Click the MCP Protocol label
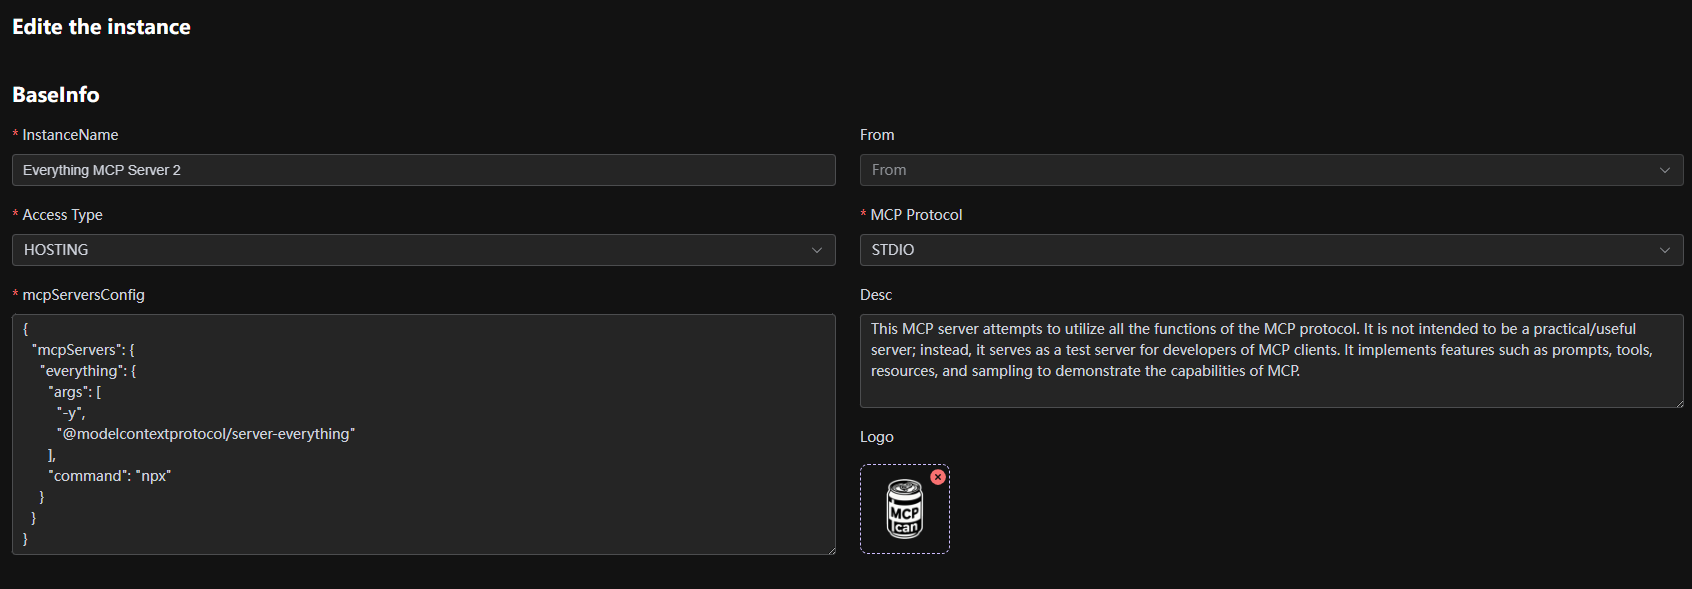 (916, 215)
